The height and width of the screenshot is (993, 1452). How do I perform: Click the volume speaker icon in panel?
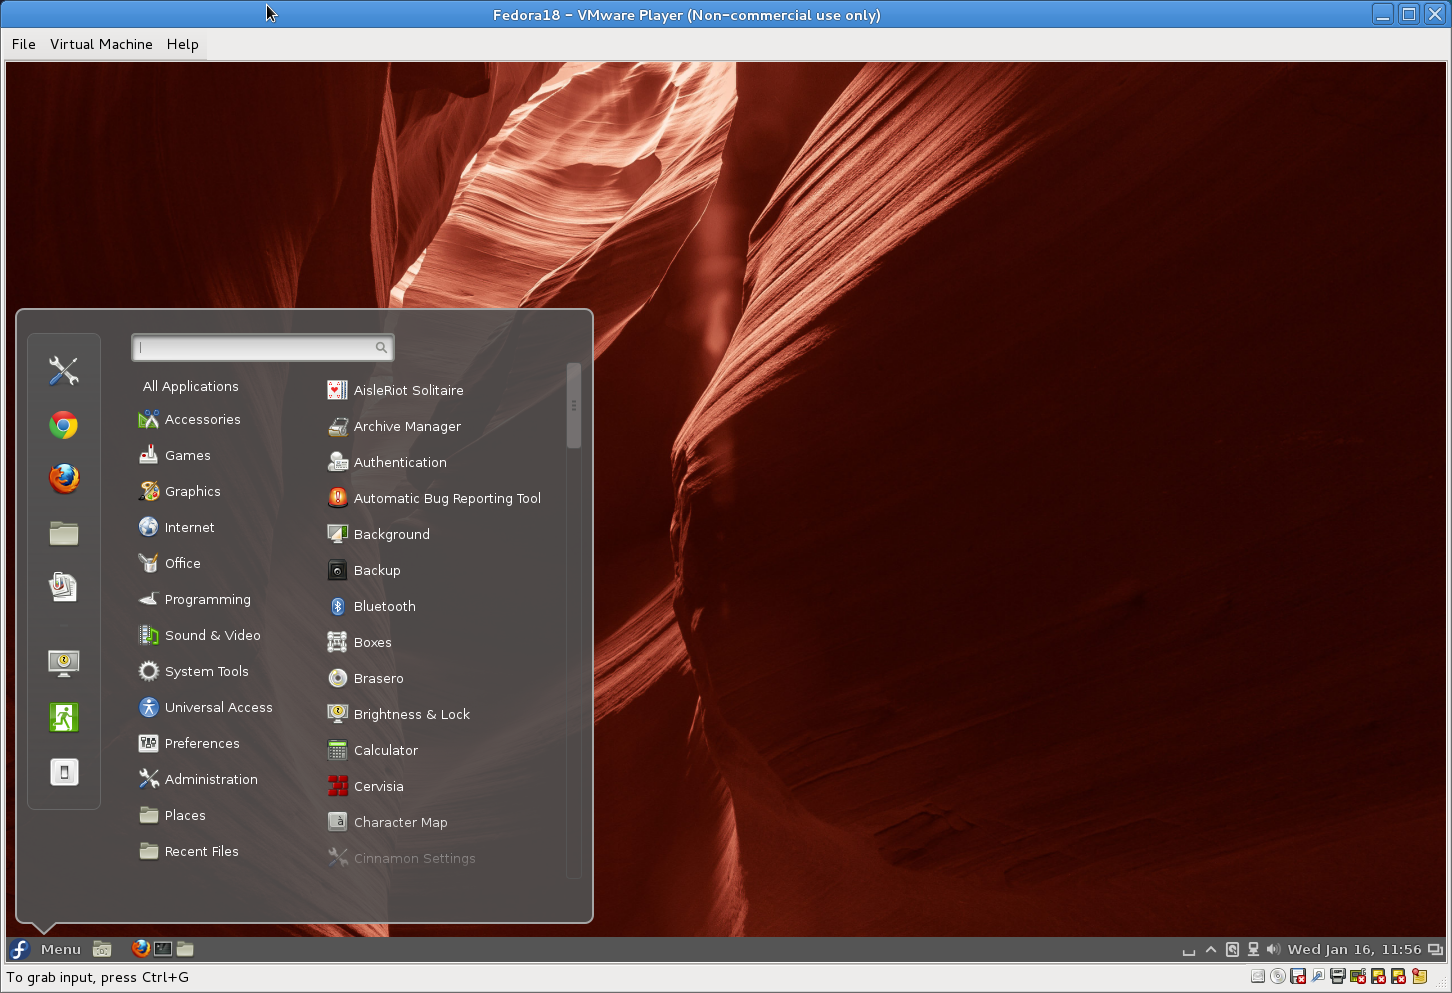pos(1273,949)
